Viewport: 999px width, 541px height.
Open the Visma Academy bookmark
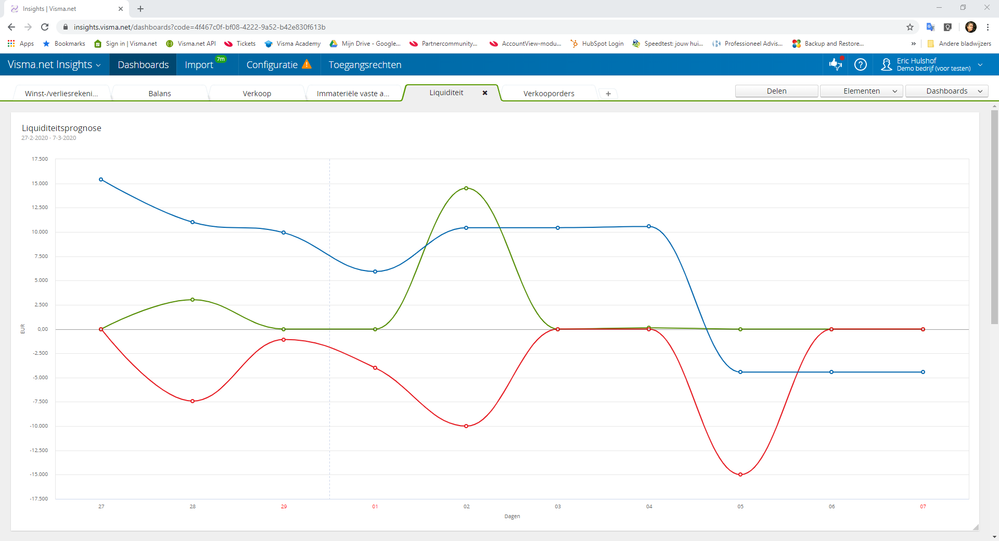pyautogui.click(x=292, y=43)
